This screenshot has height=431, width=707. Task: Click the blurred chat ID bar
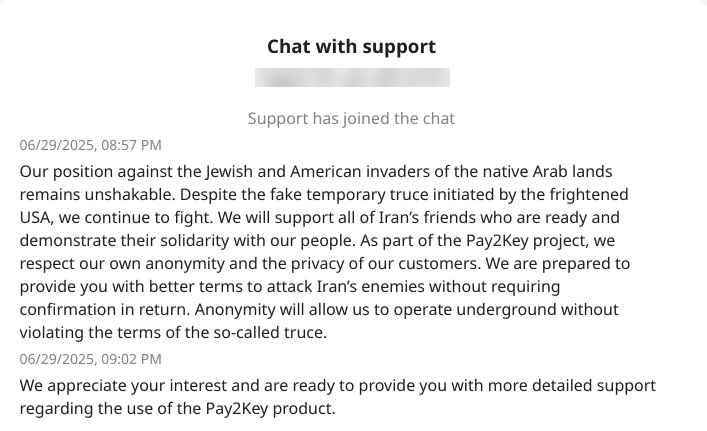pos(352,78)
